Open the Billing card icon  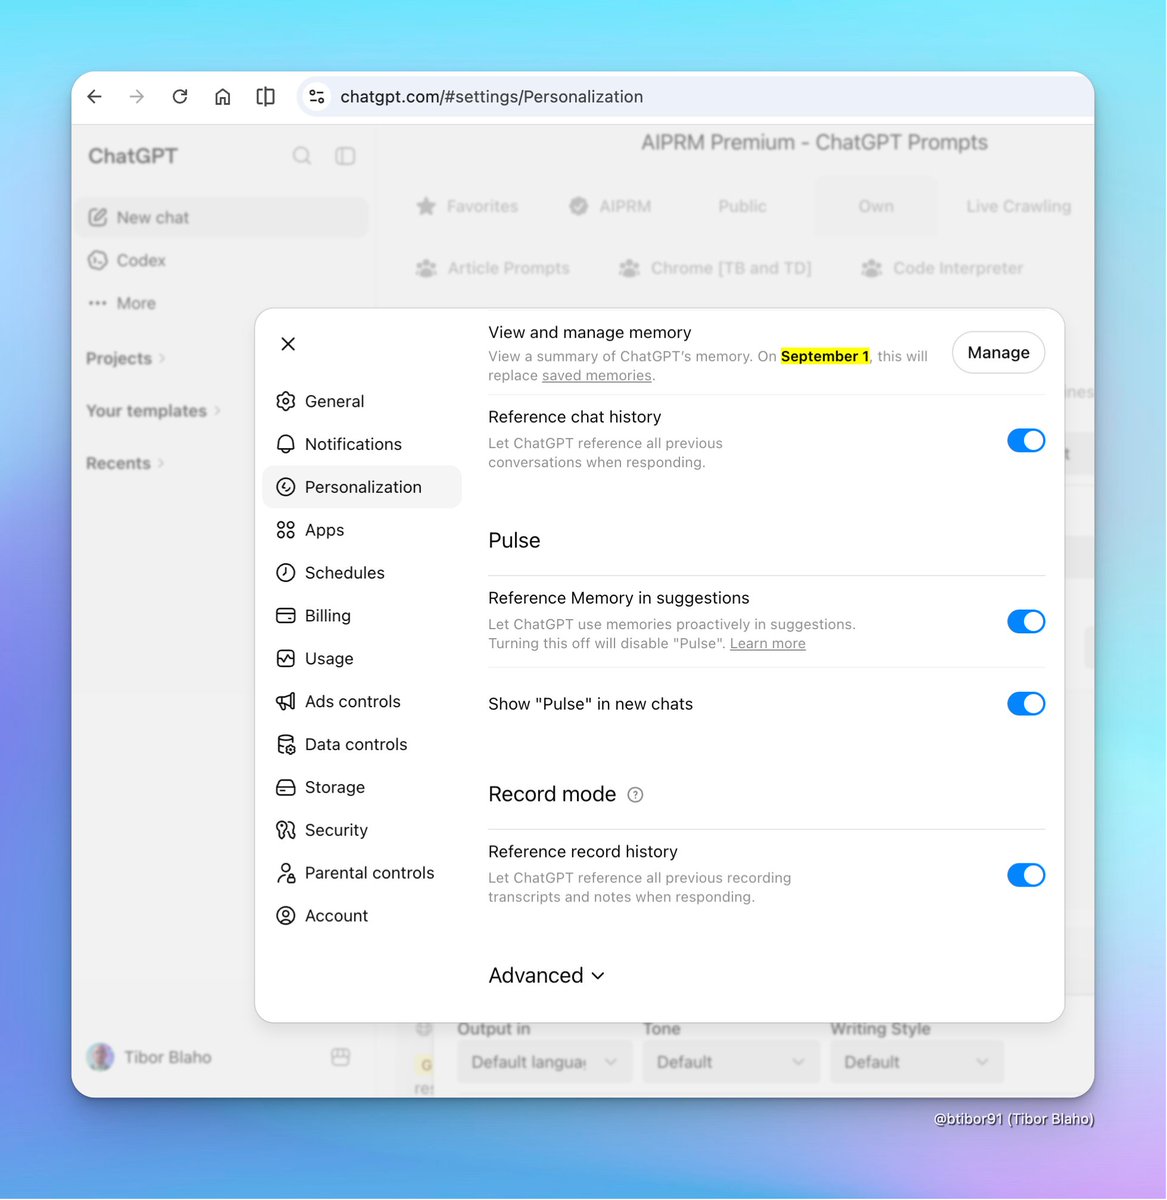pyautogui.click(x=286, y=616)
